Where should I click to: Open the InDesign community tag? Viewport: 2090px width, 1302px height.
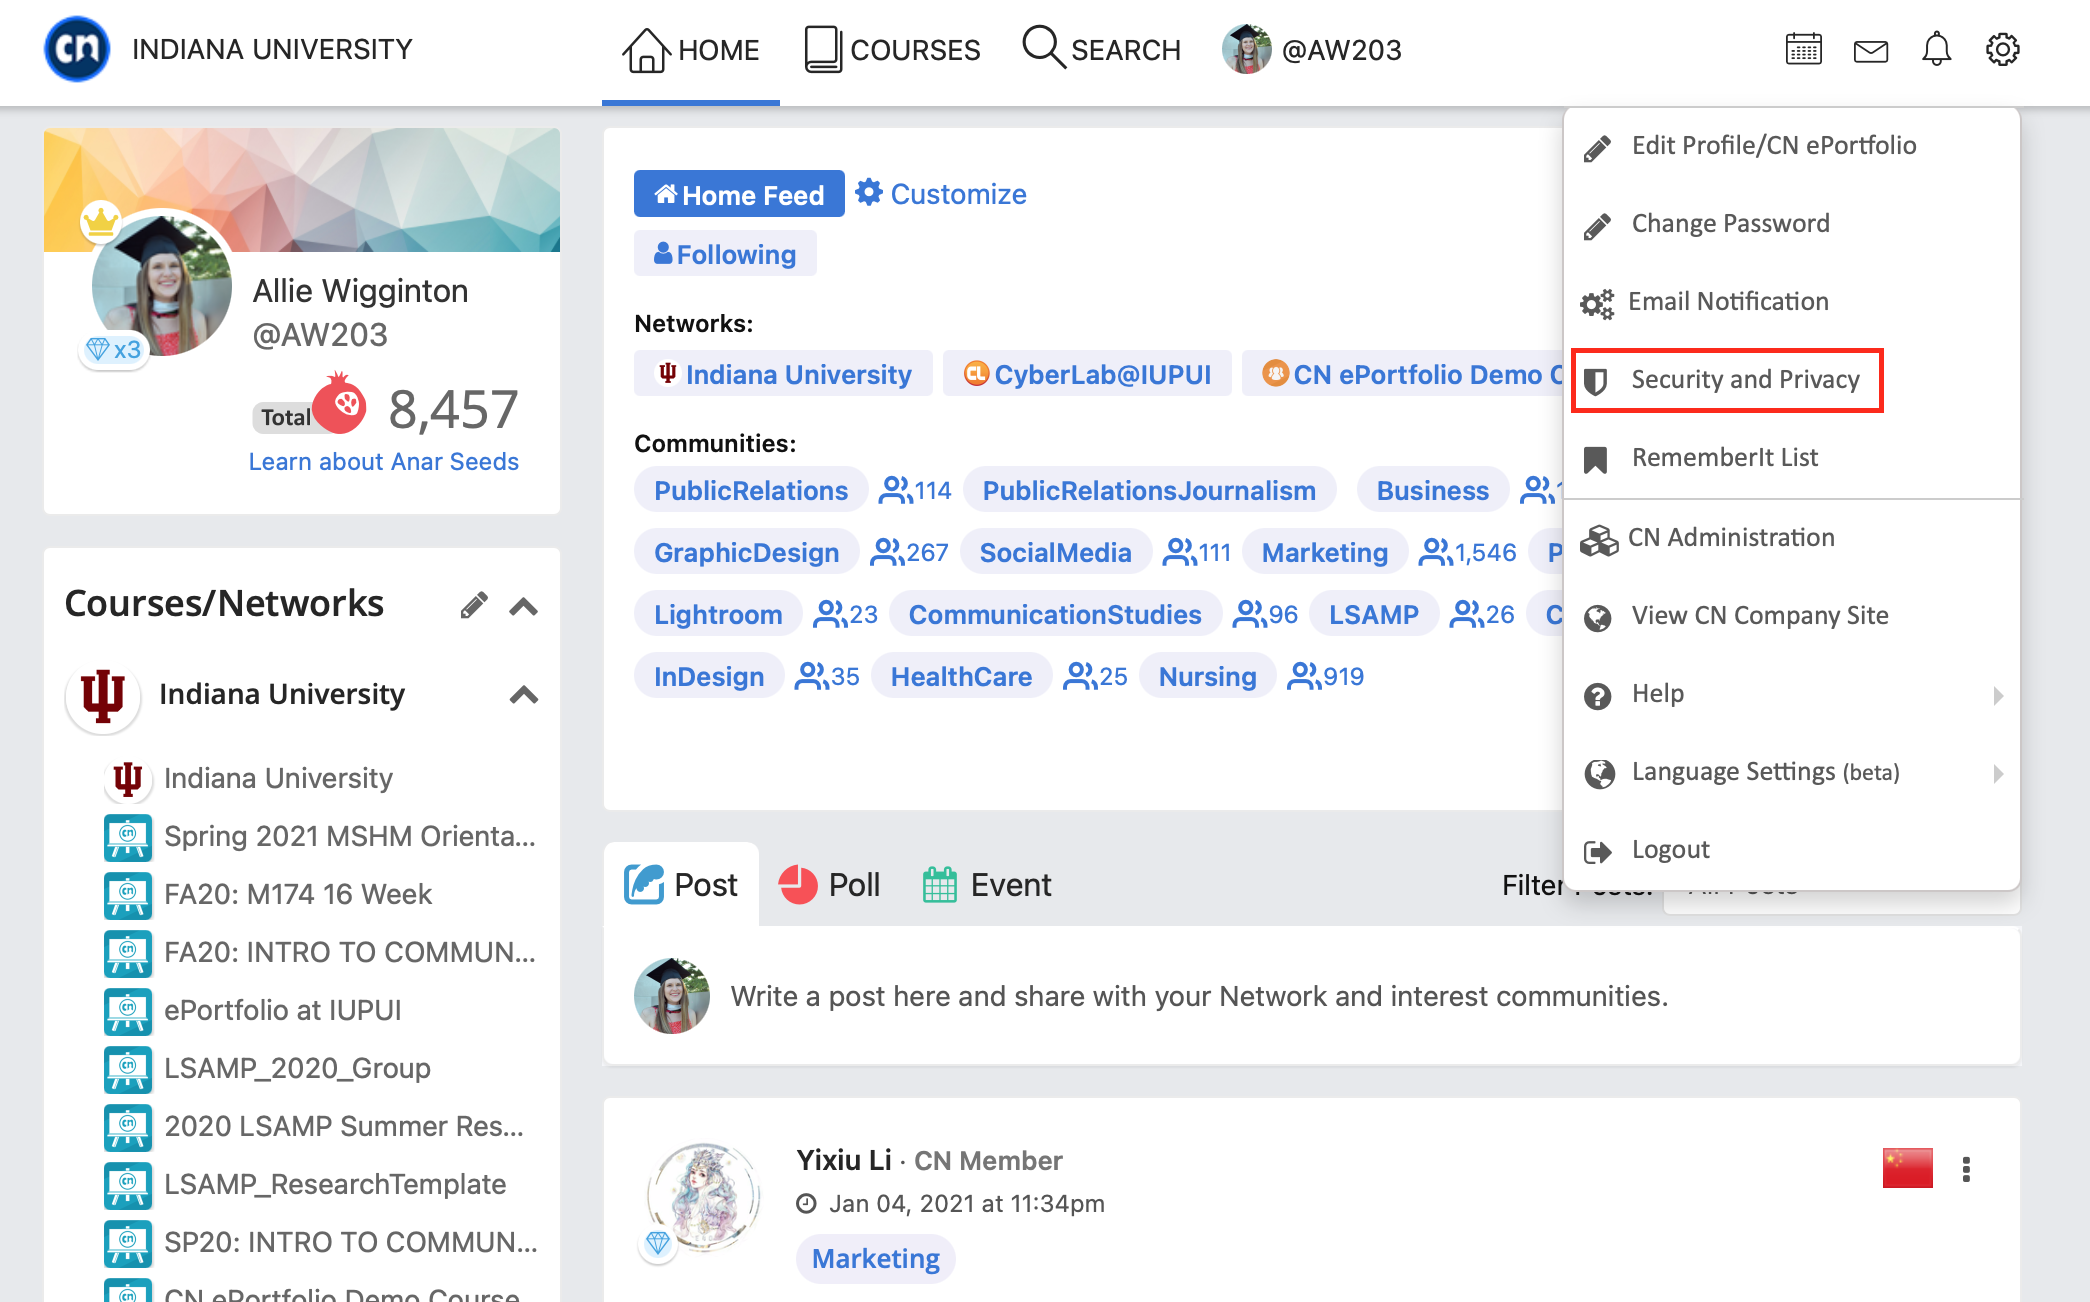(709, 677)
